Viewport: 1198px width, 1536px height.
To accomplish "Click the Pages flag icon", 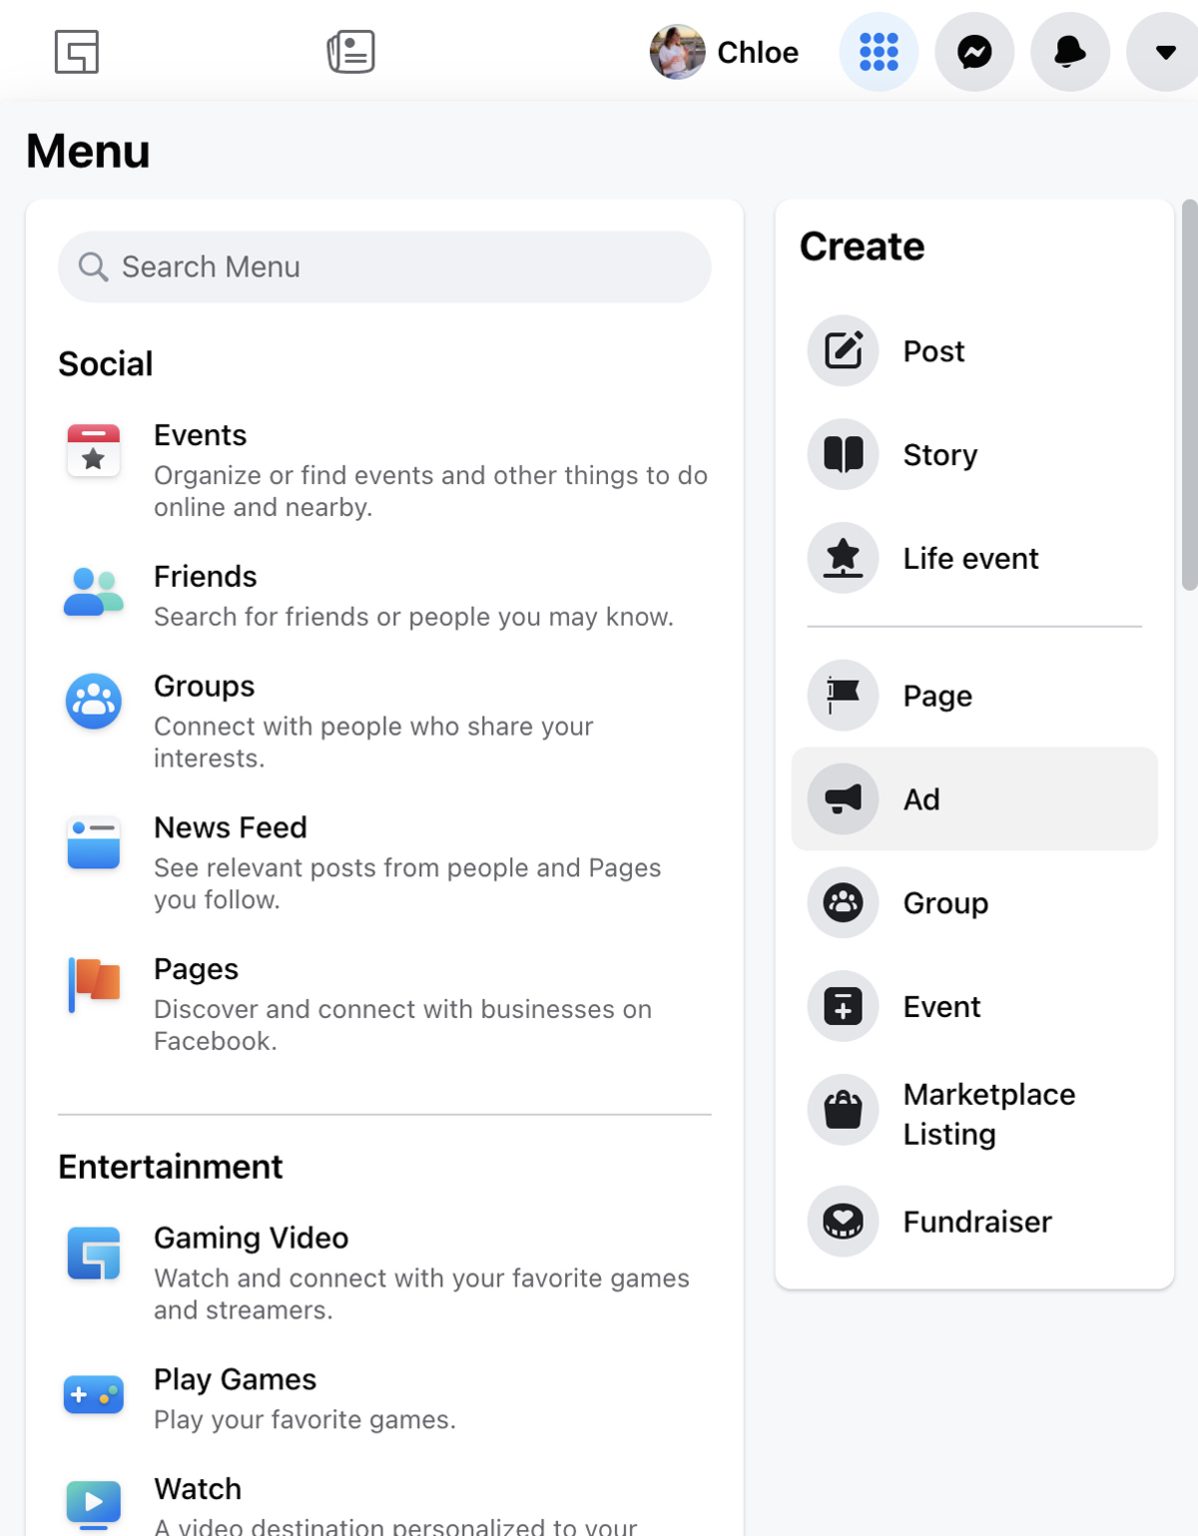I will pos(92,985).
